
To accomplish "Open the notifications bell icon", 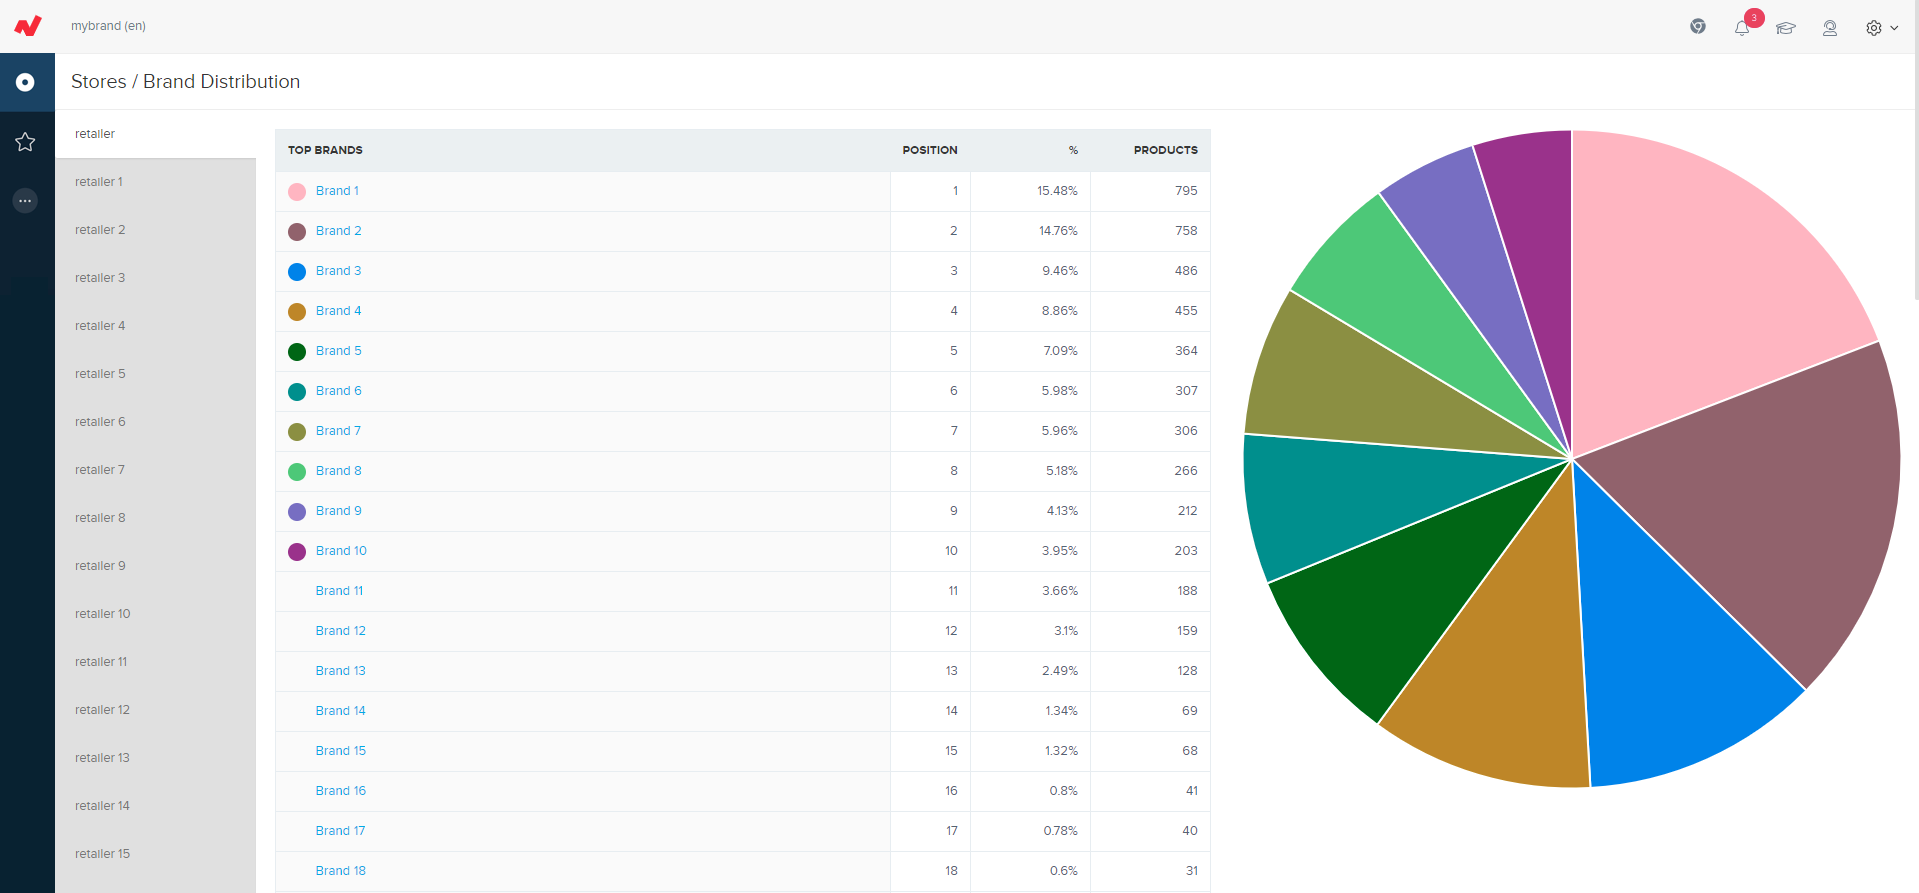I will click(1742, 28).
